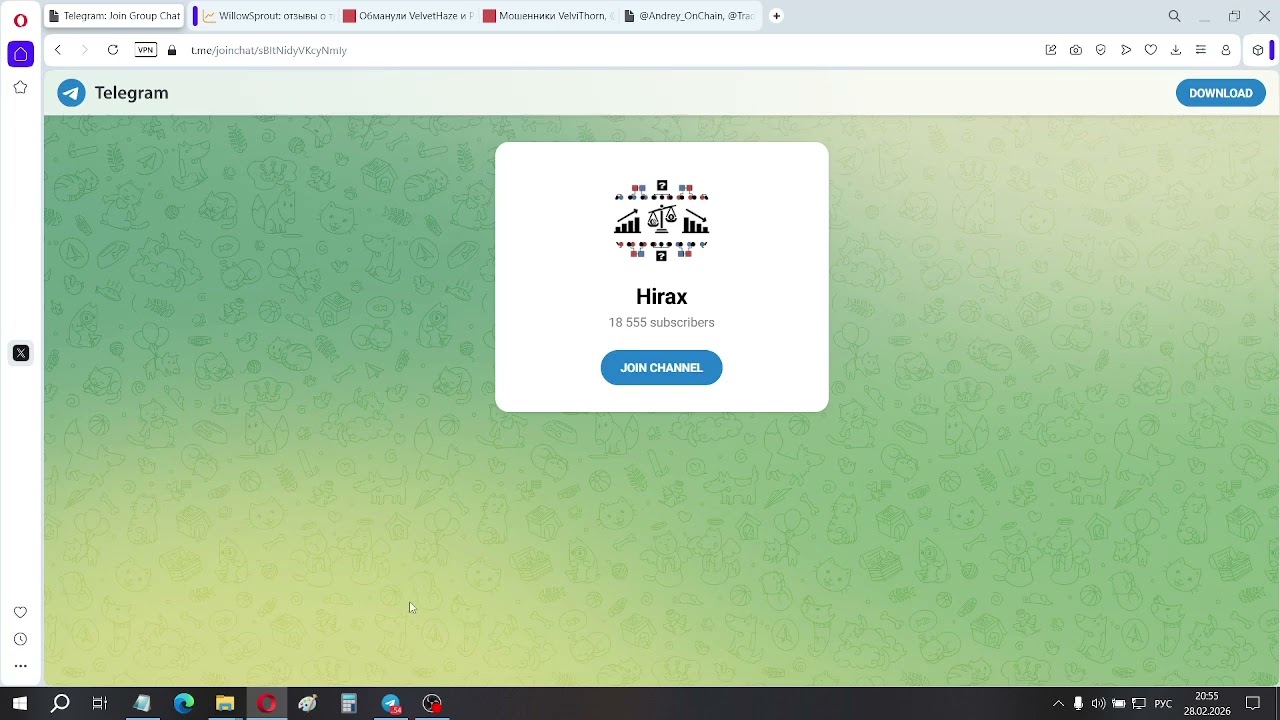Open Opera from the taskbar
1280x720 pixels.
tap(266, 704)
